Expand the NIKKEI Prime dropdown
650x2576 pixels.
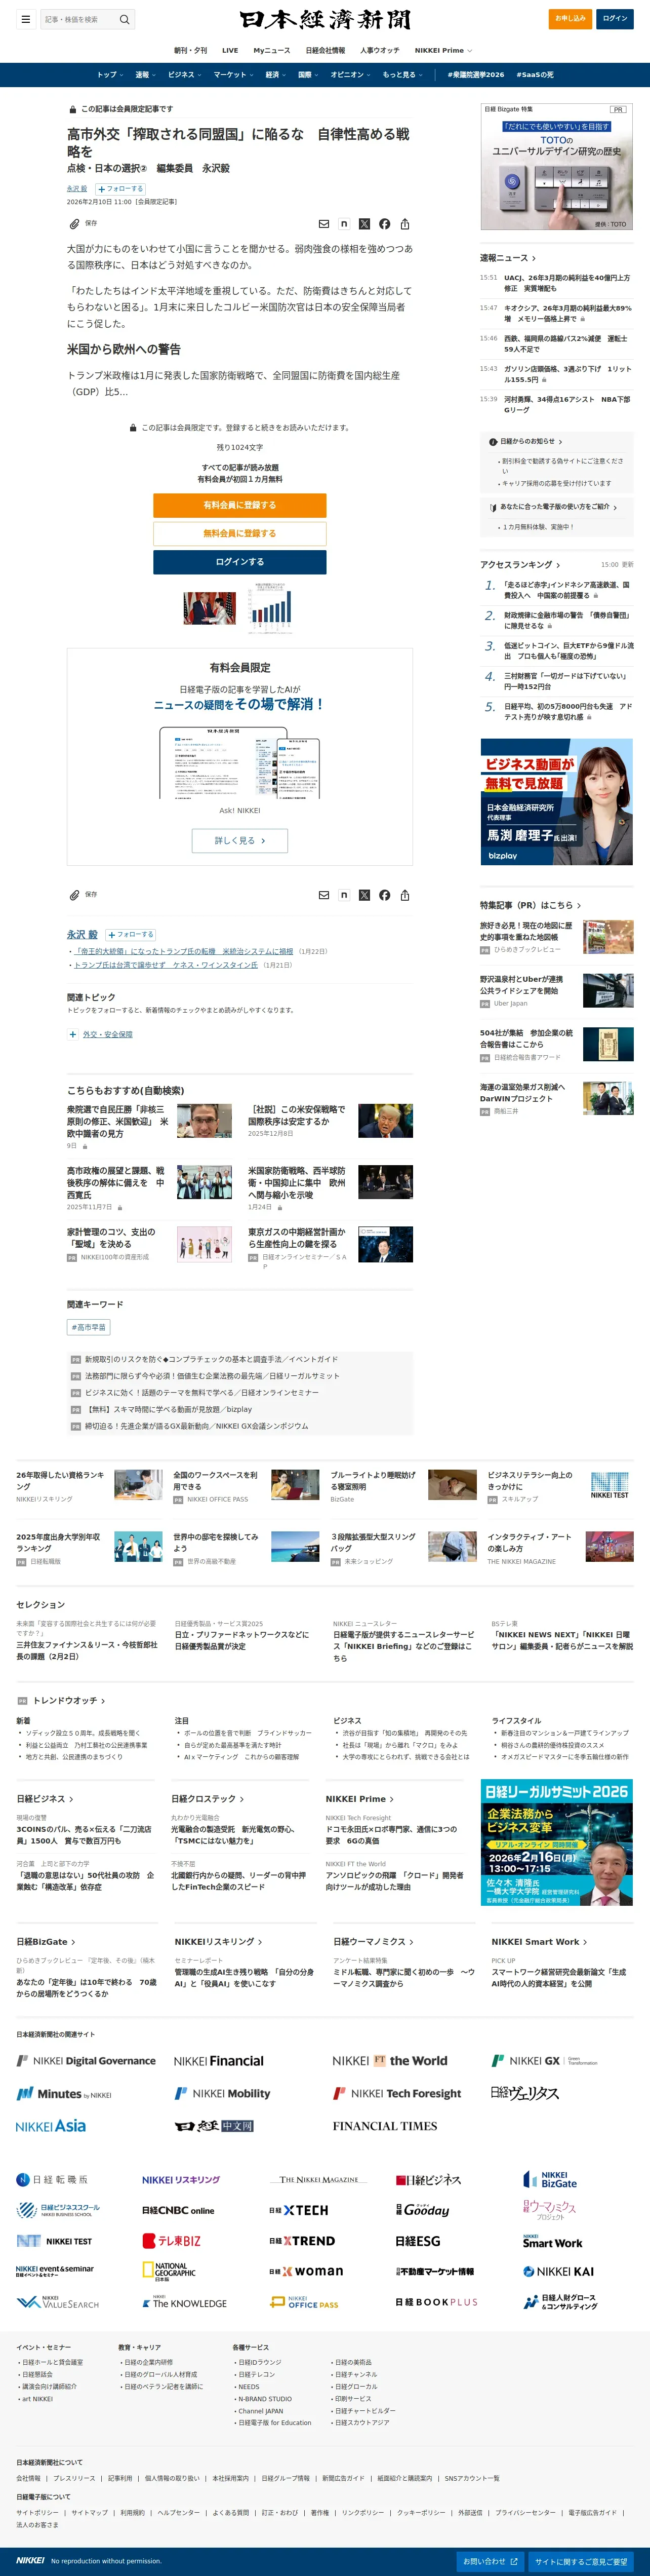point(443,50)
